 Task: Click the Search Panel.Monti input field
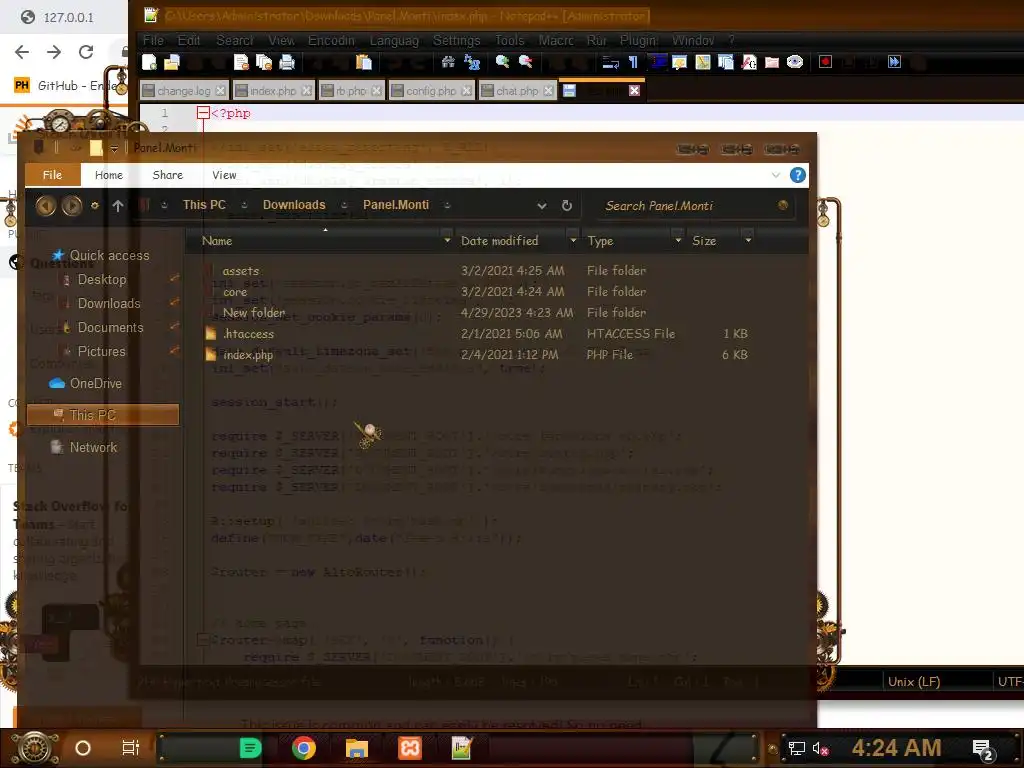point(694,206)
